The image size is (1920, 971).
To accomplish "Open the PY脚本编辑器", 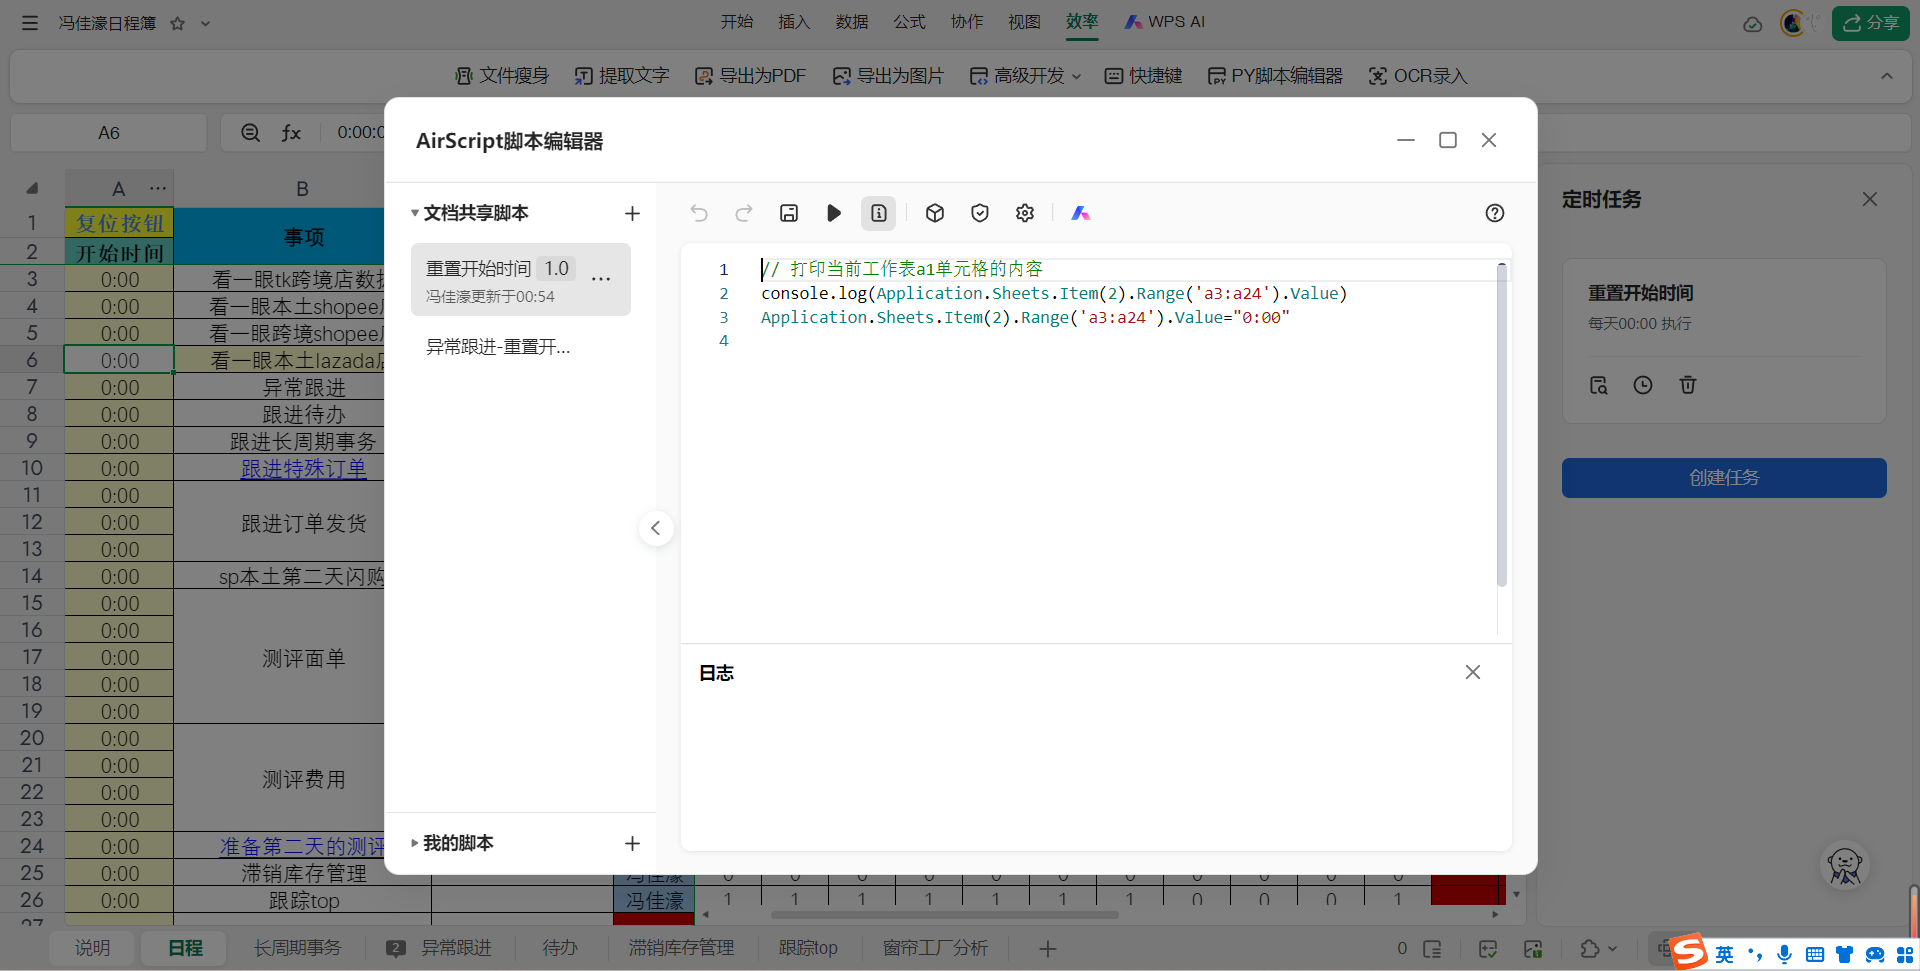I will pos(1275,76).
